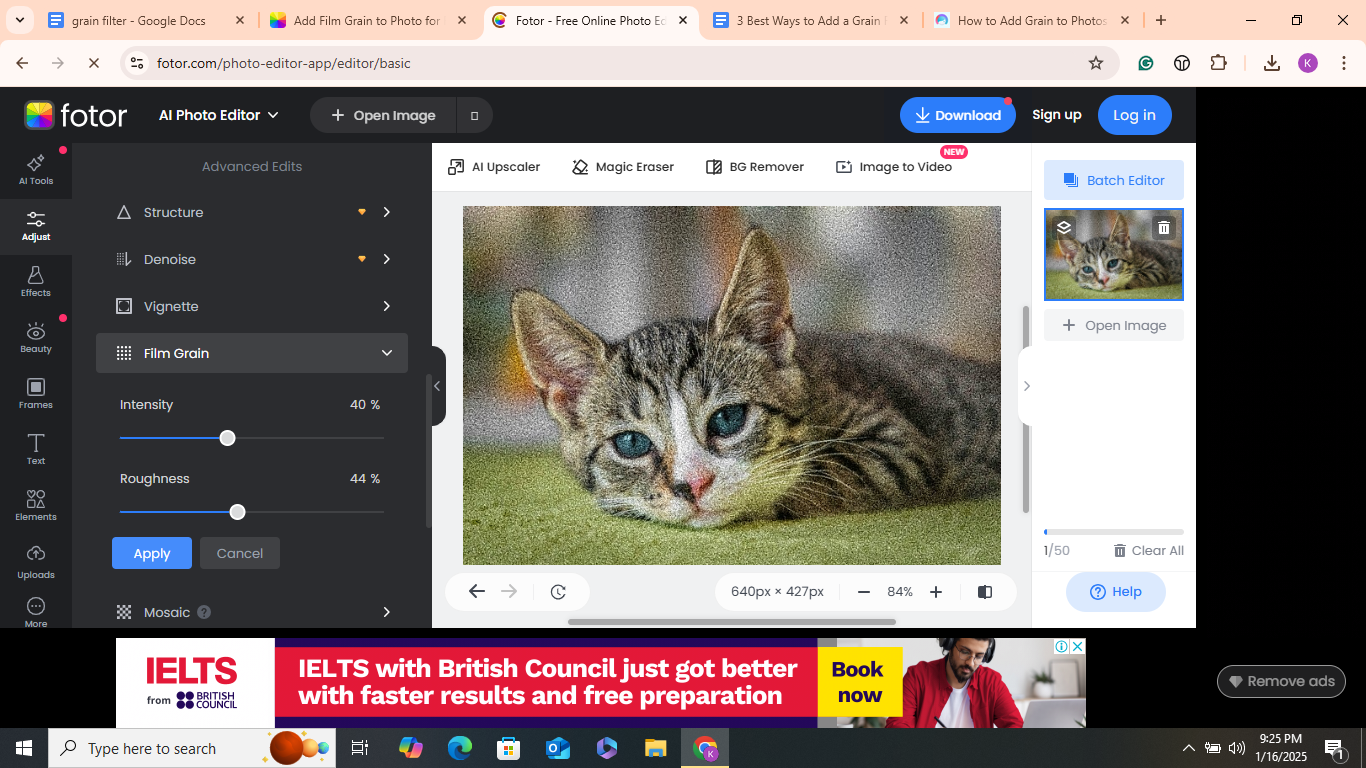The image size is (1366, 768).
Task: Open the AI Photo Editor dropdown
Action: [x=217, y=115]
